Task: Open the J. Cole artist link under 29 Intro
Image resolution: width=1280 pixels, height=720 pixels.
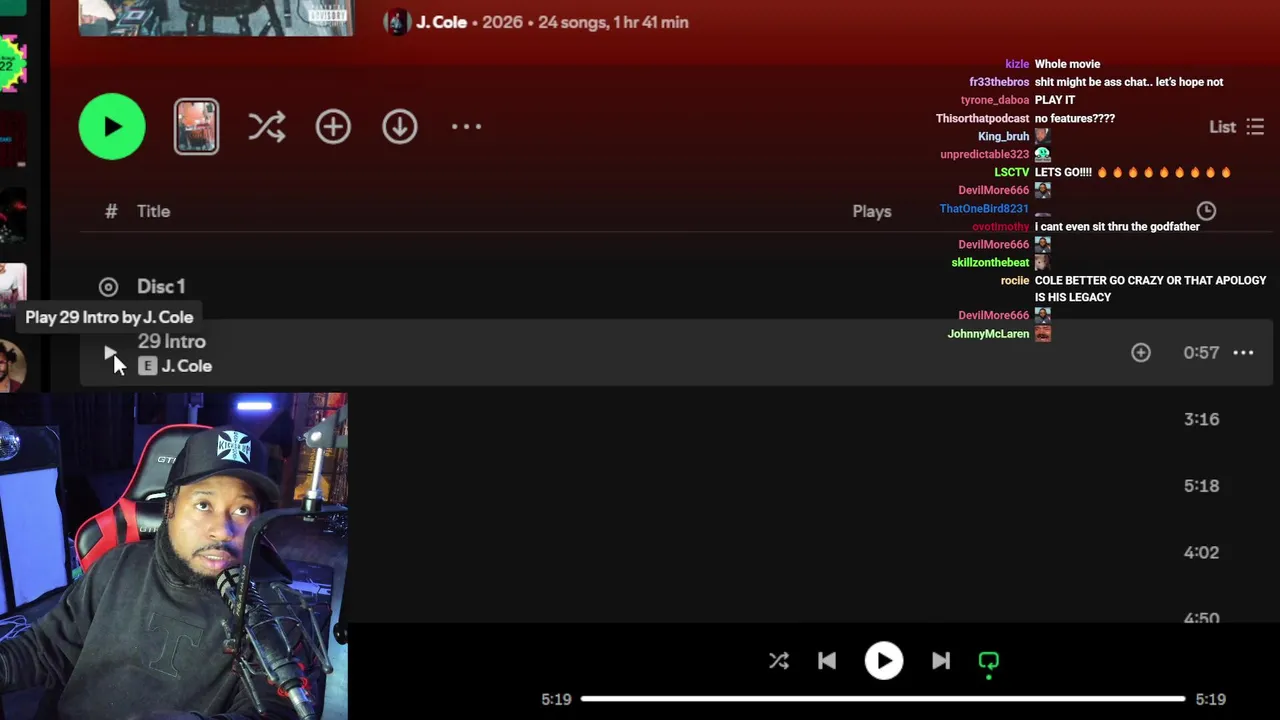Action: [x=186, y=366]
